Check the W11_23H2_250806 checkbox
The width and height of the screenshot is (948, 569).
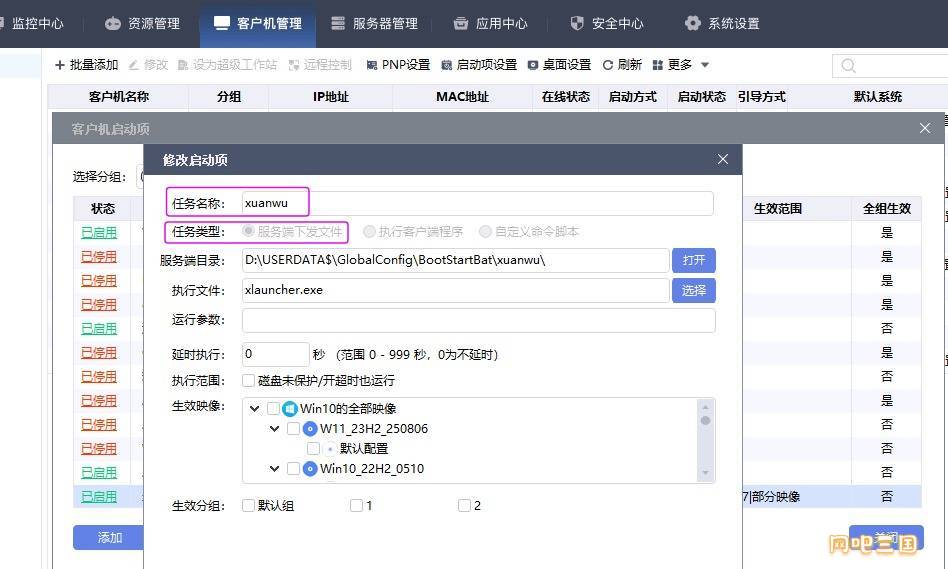[293, 429]
